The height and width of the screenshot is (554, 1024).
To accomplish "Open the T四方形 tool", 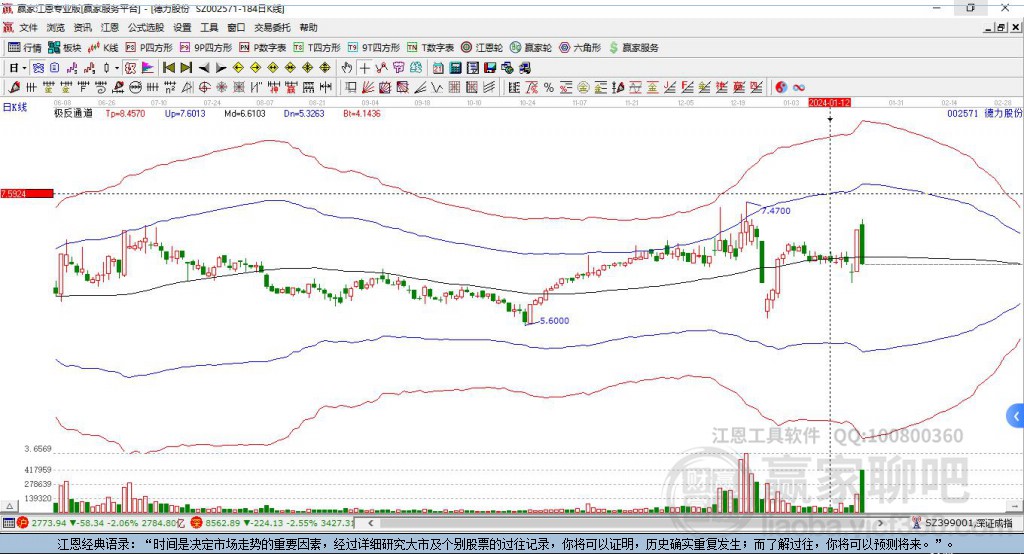I will (x=317, y=47).
